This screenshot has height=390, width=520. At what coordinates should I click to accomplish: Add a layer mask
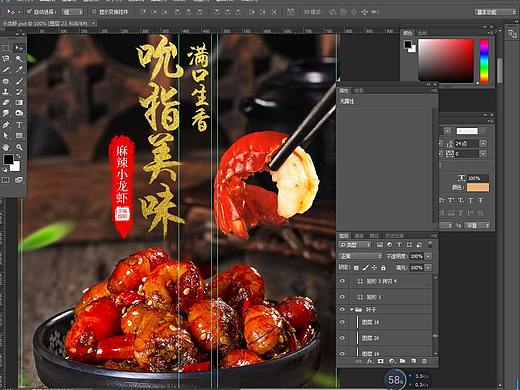(x=381, y=361)
